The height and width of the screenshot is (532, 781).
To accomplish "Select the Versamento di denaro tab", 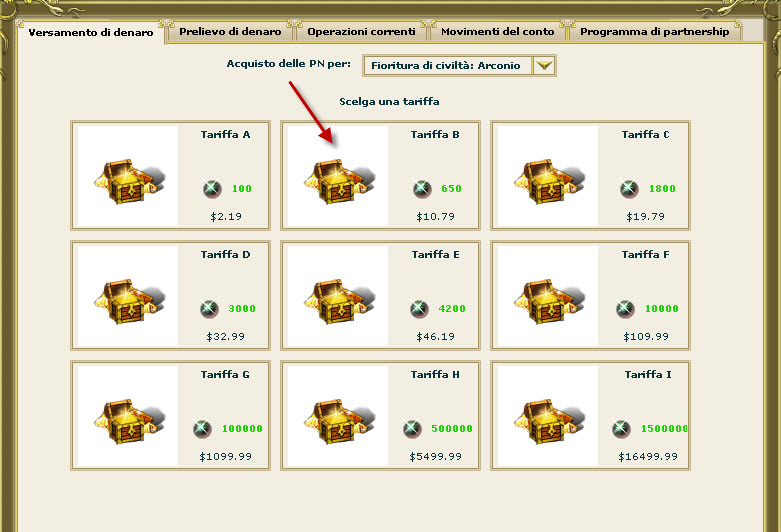I will coord(91,32).
